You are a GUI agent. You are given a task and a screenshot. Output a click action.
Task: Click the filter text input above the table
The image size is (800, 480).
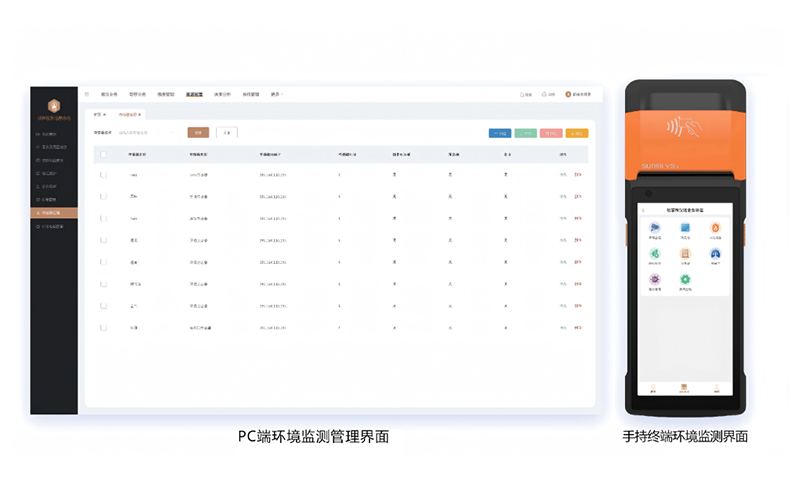[145, 132]
